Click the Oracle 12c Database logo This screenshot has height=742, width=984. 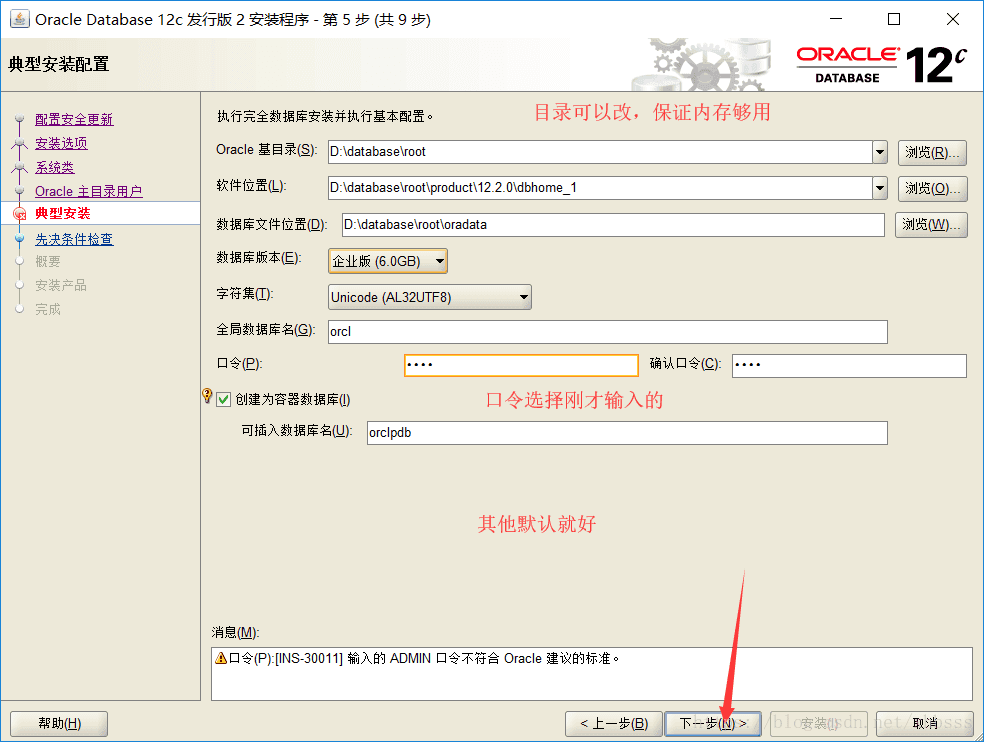[x=881, y=64]
